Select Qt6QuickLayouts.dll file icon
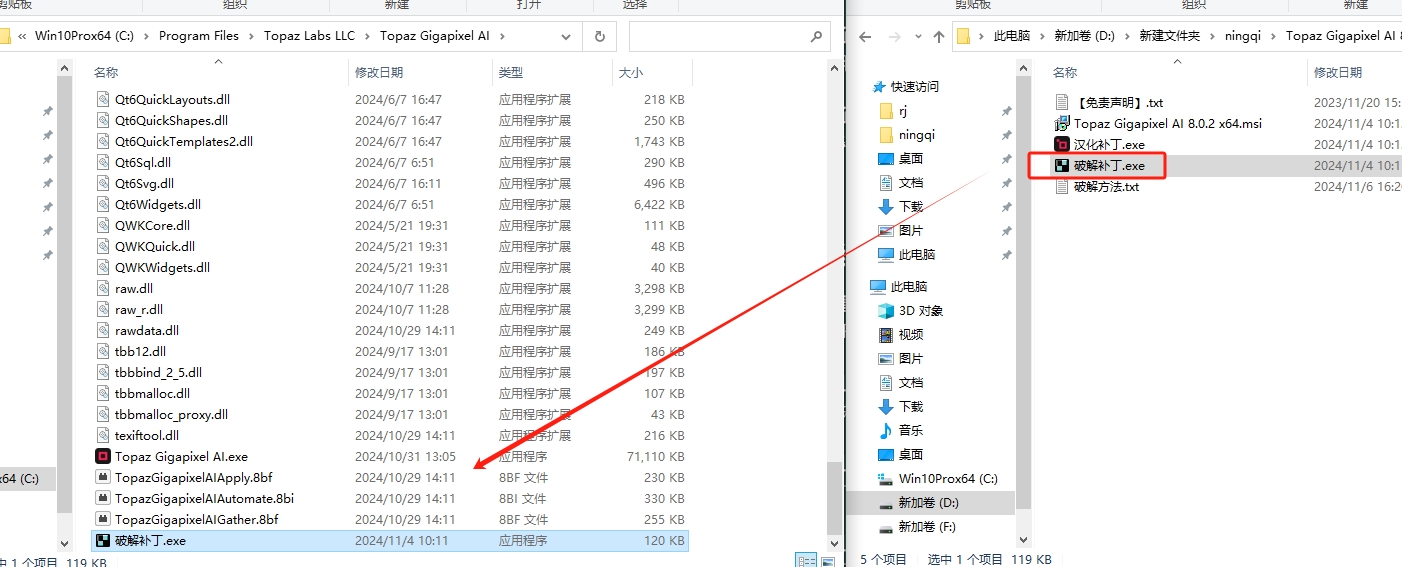Image resolution: width=1402 pixels, height=567 pixels. [103, 100]
